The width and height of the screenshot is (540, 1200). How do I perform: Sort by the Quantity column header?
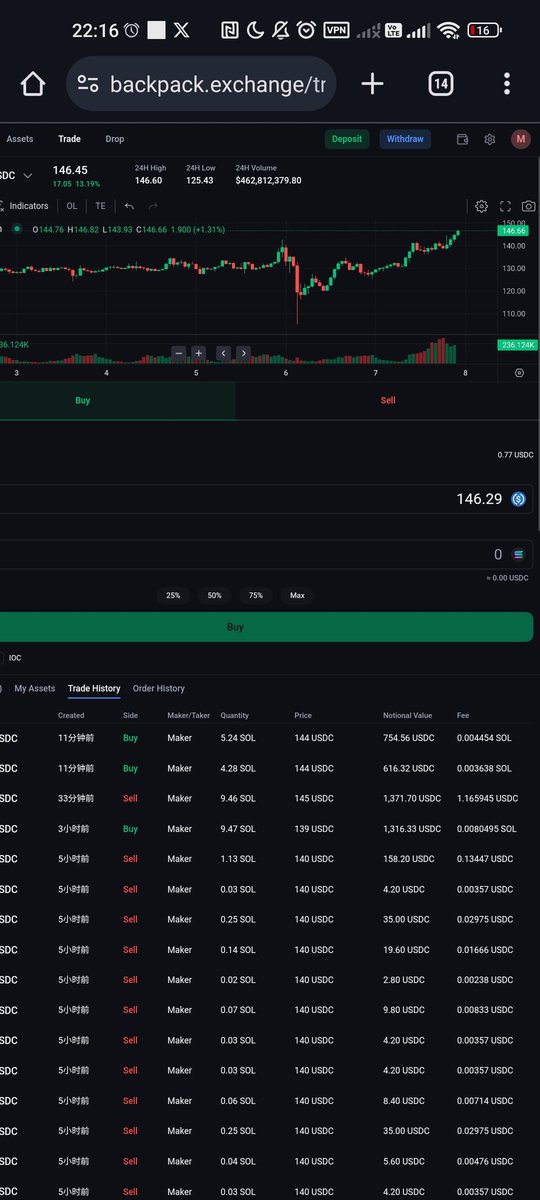click(x=235, y=716)
